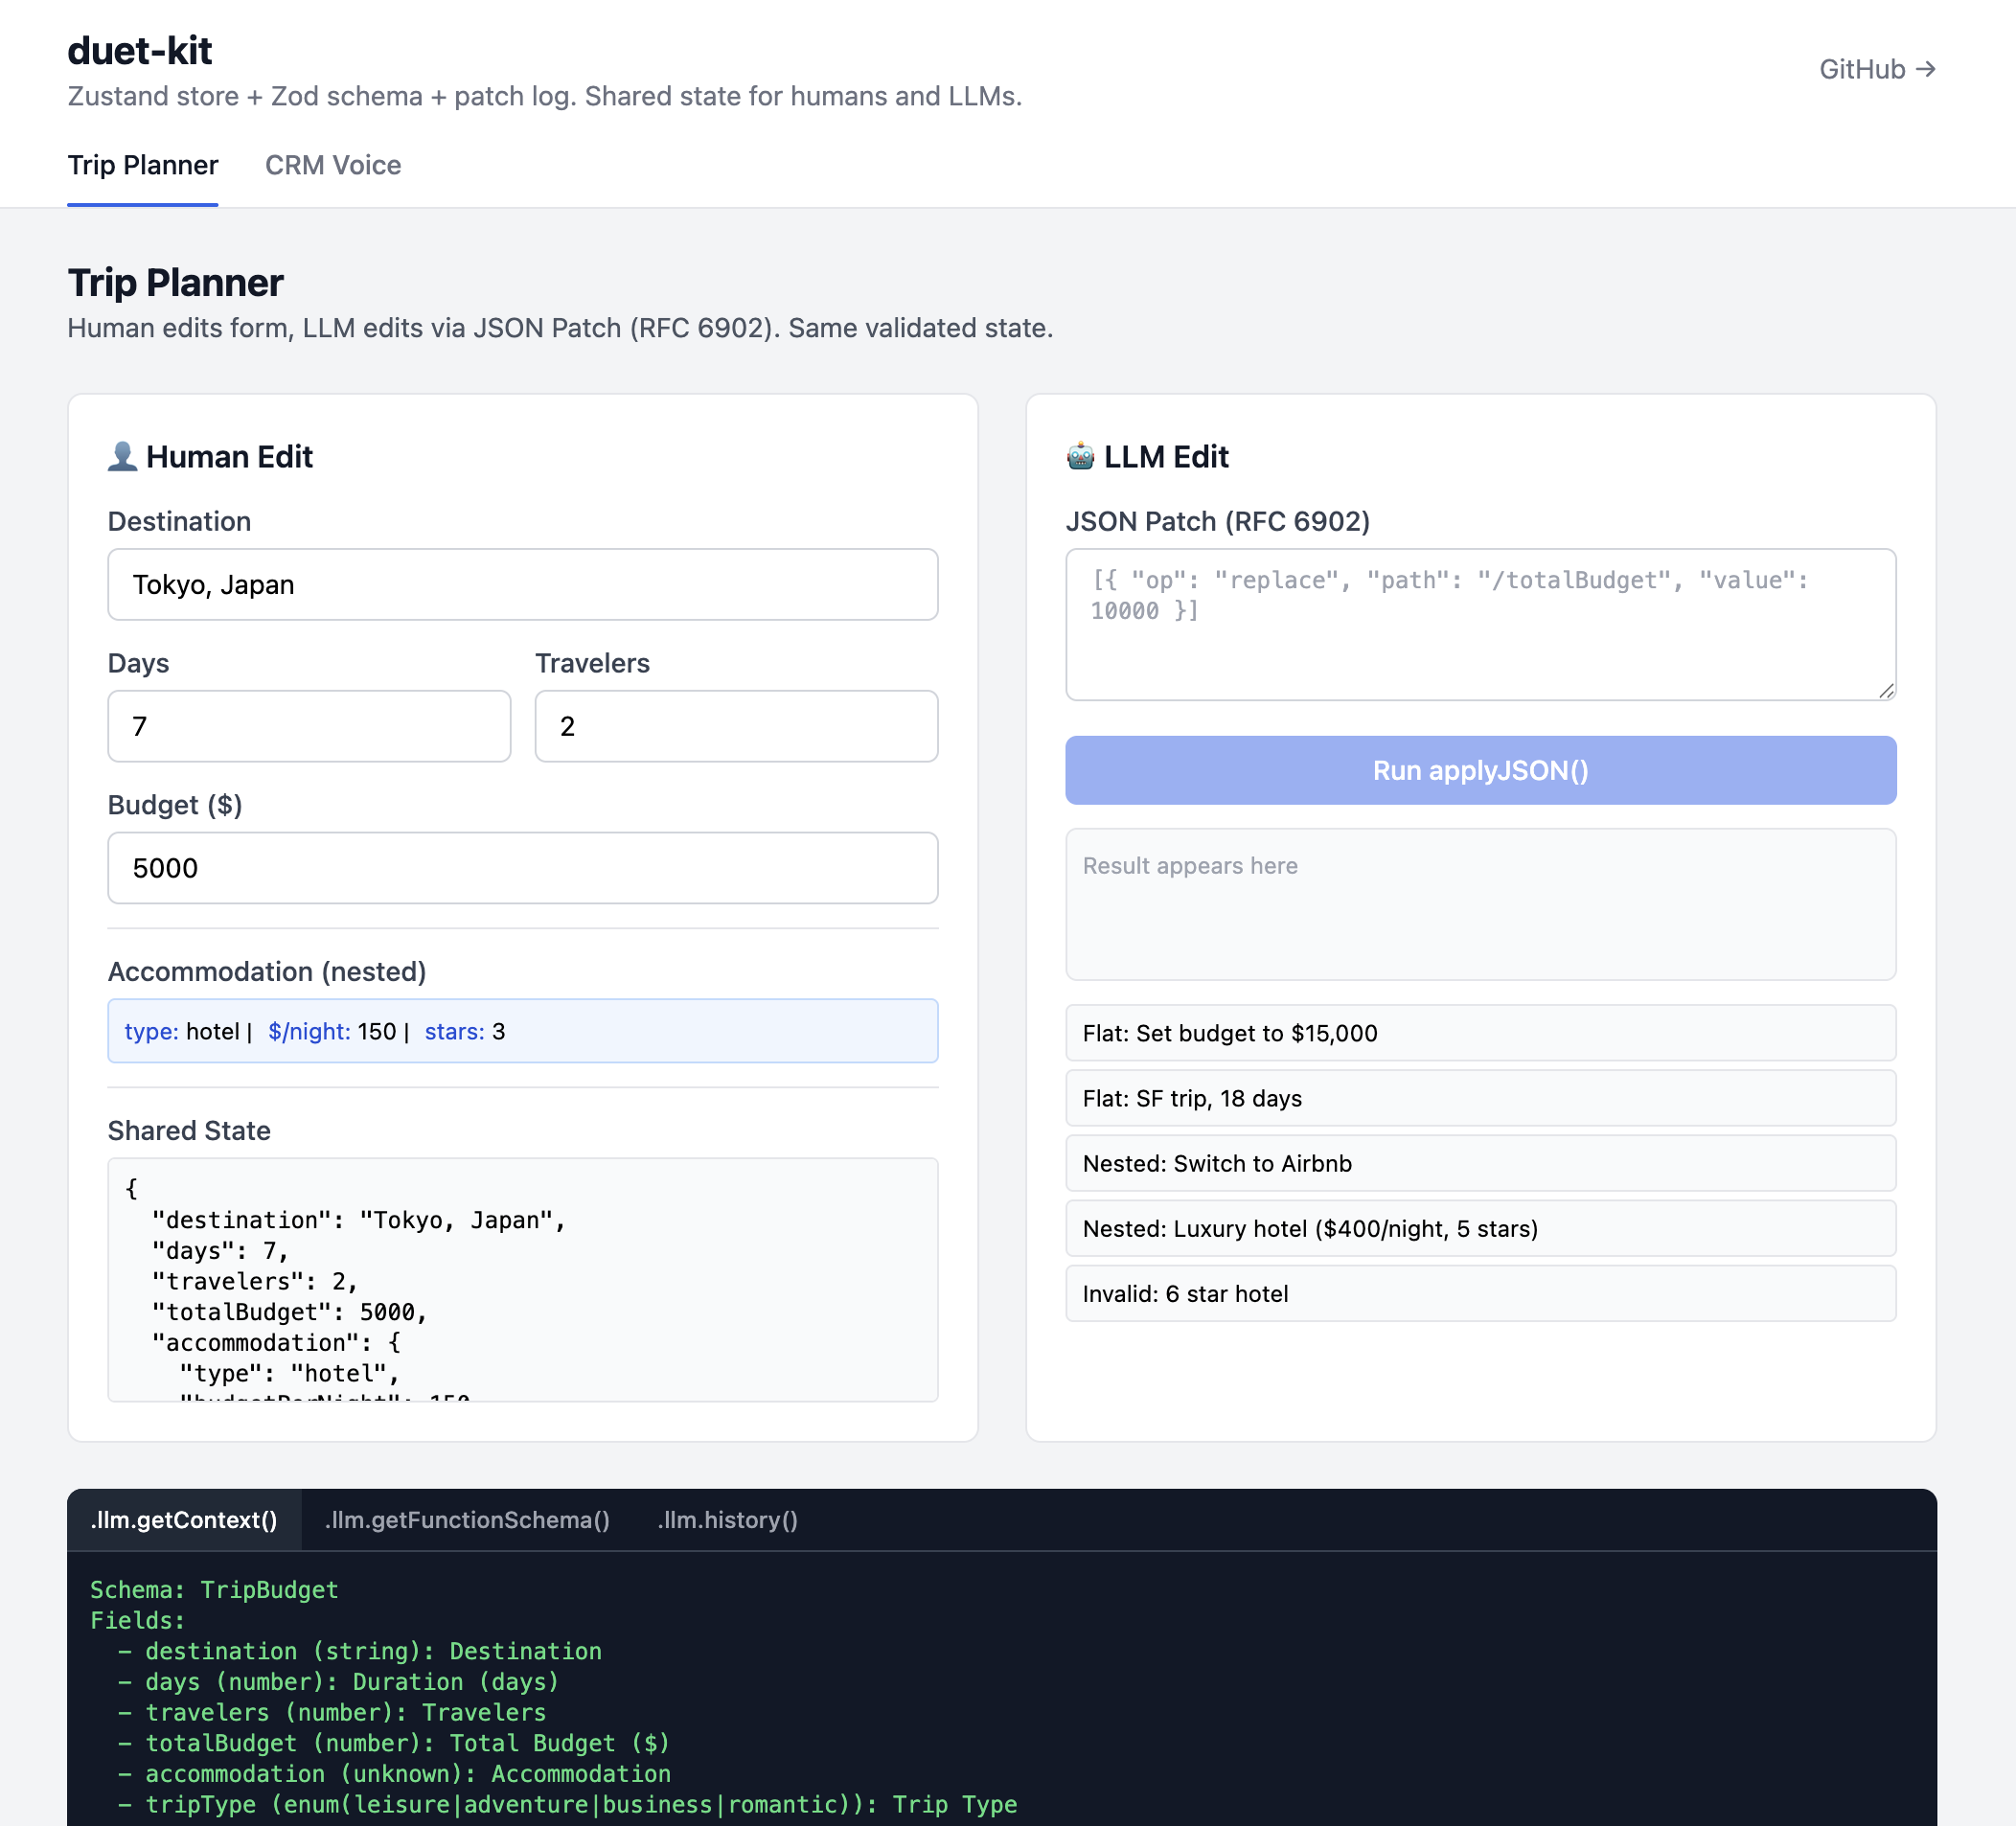Try the Invalid: 6 star hotel preset
Image resolution: width=2016 pixels, height=1826 pixels.
point(1480,1293)
